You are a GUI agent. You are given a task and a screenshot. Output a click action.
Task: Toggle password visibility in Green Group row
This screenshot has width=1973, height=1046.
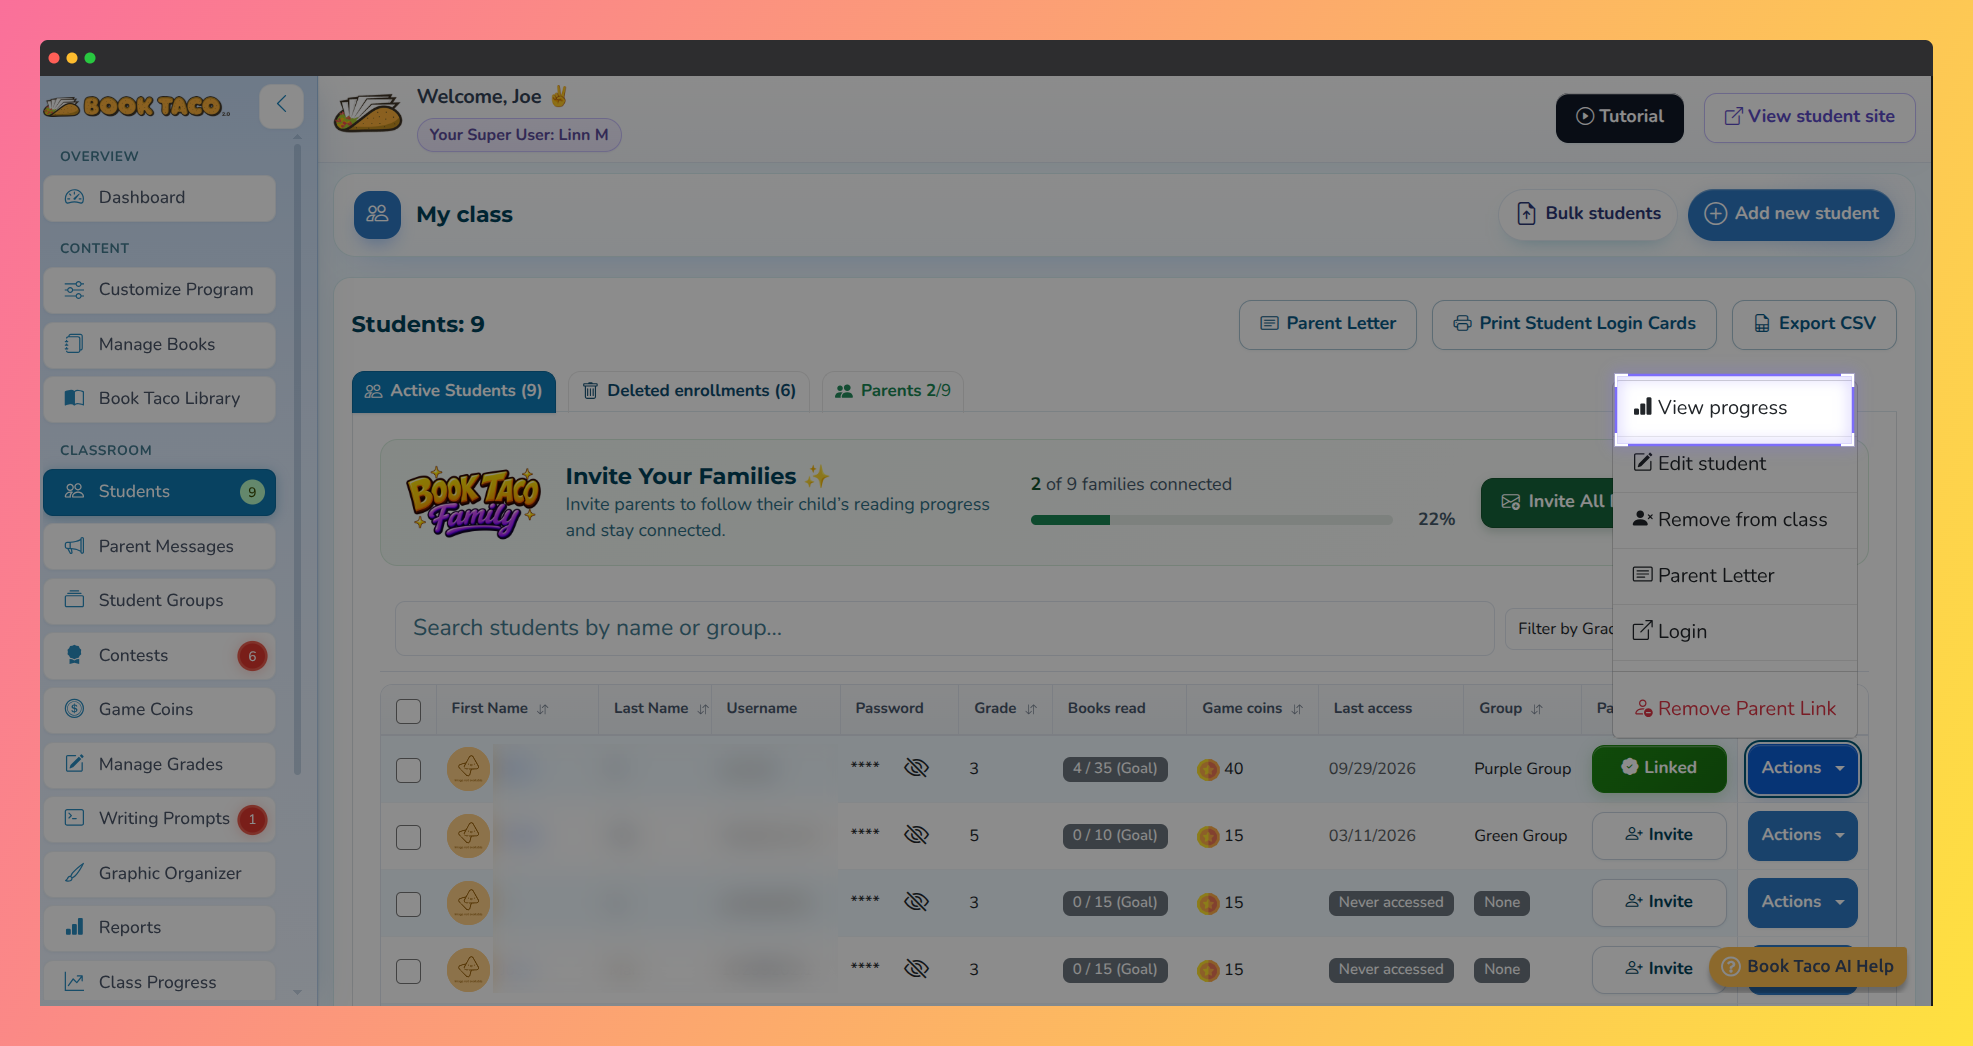pyautogui.click(x=916, y=834)
